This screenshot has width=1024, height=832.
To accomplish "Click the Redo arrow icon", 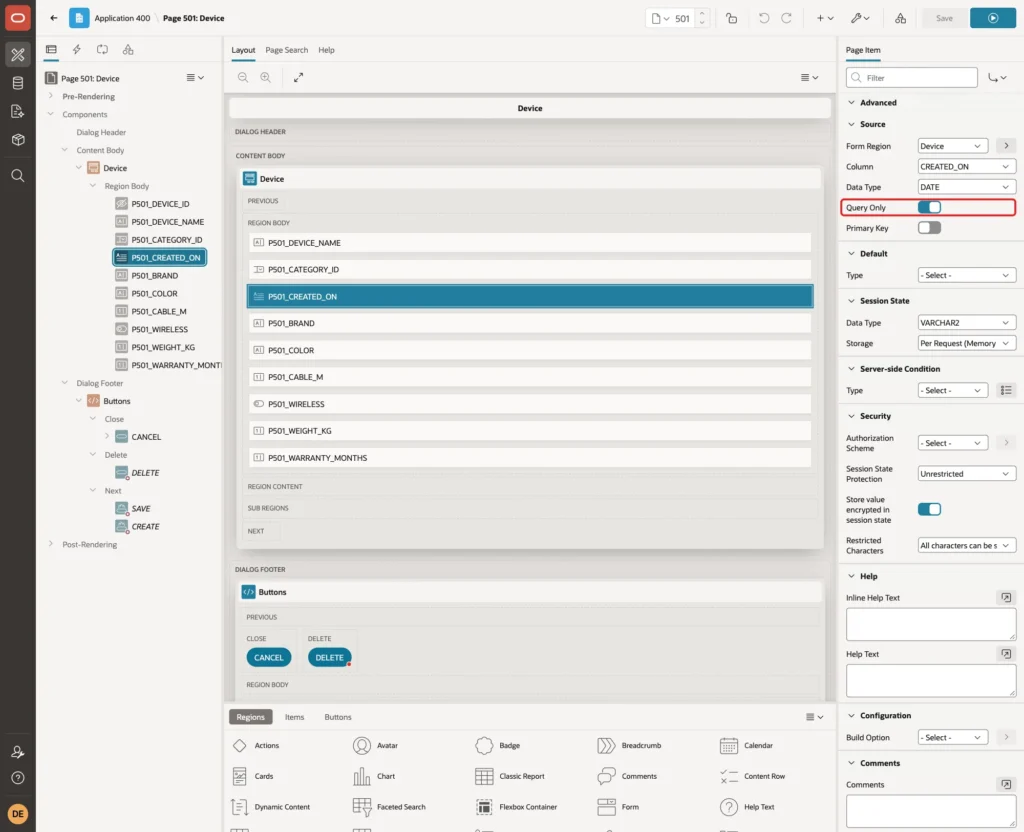I will [x=786, y=18].
